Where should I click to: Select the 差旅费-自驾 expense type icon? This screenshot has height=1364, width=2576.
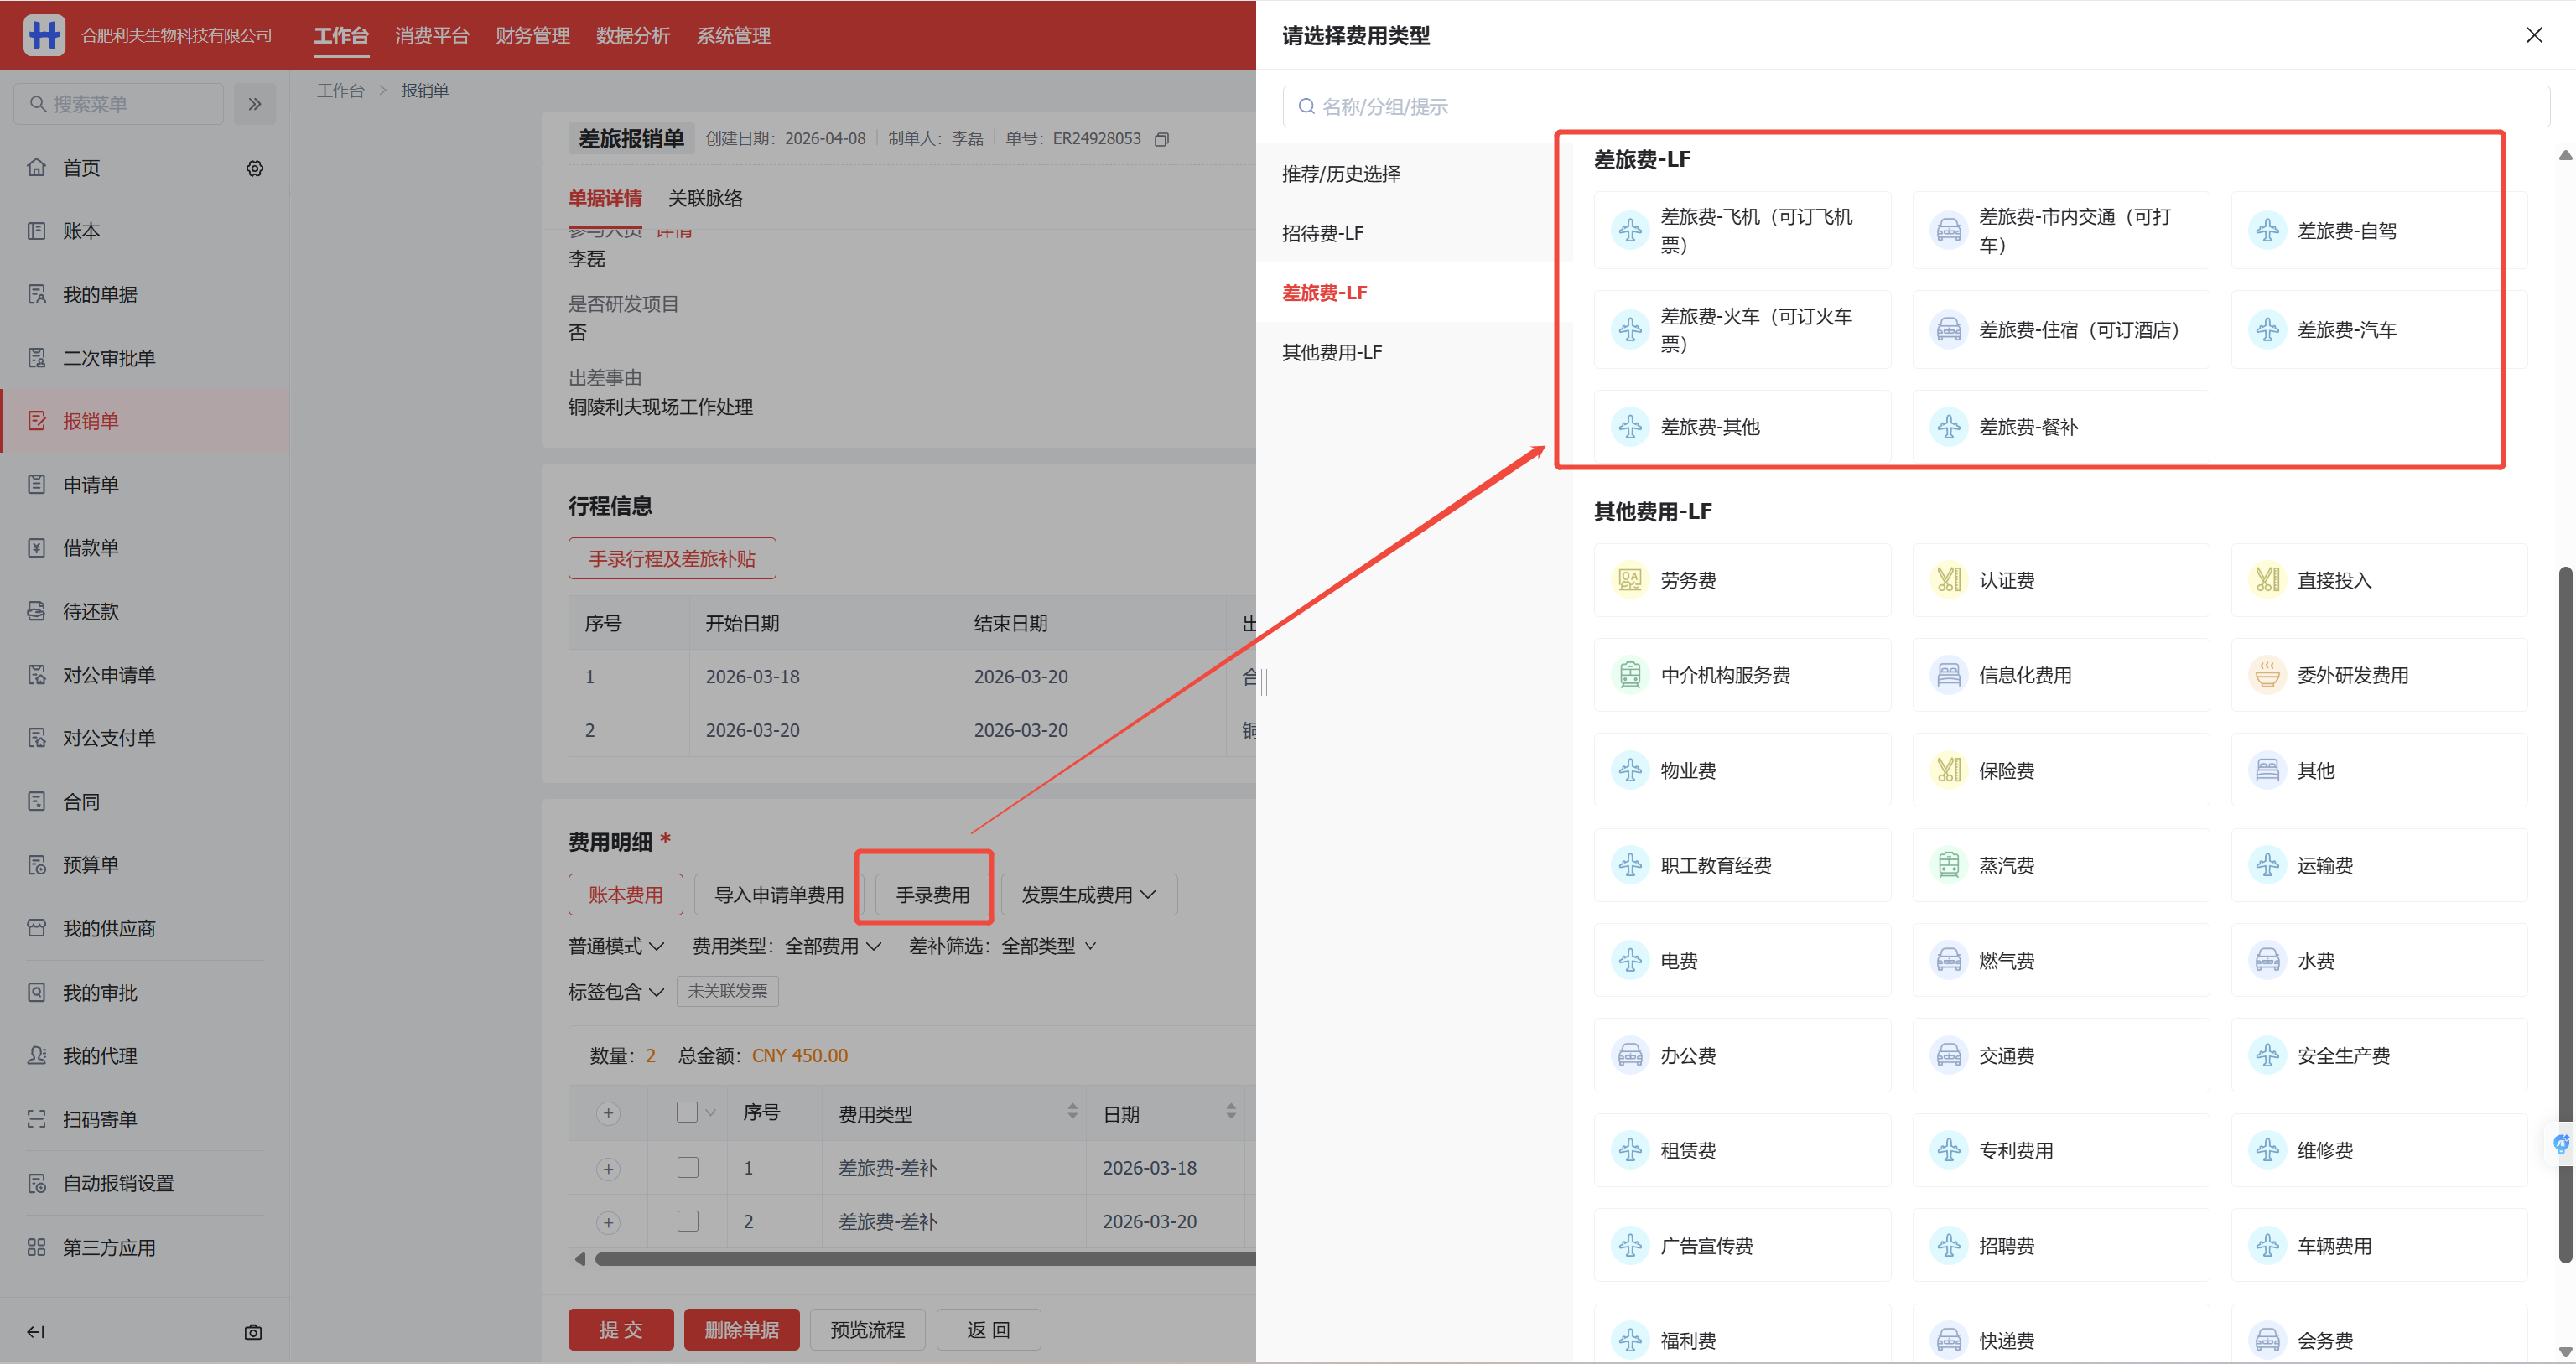tap(2267, 231)
